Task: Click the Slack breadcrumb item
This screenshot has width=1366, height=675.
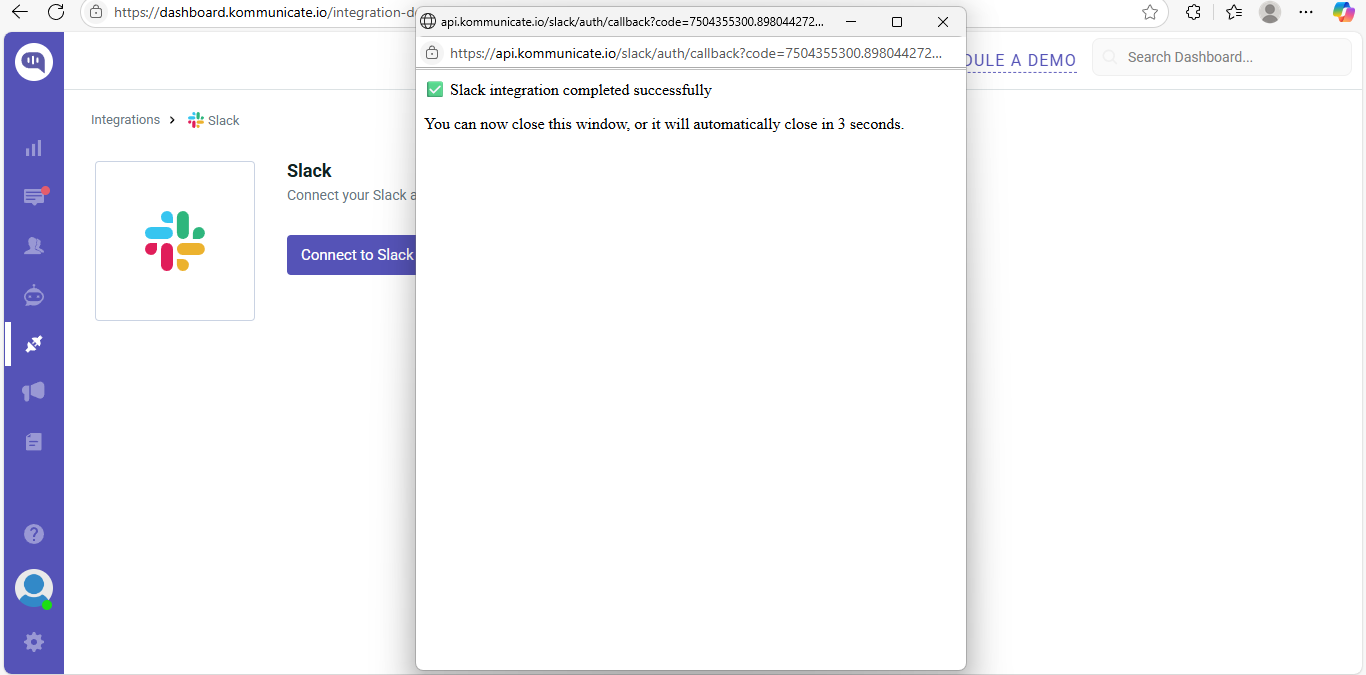Action: [x=214, y=120]
